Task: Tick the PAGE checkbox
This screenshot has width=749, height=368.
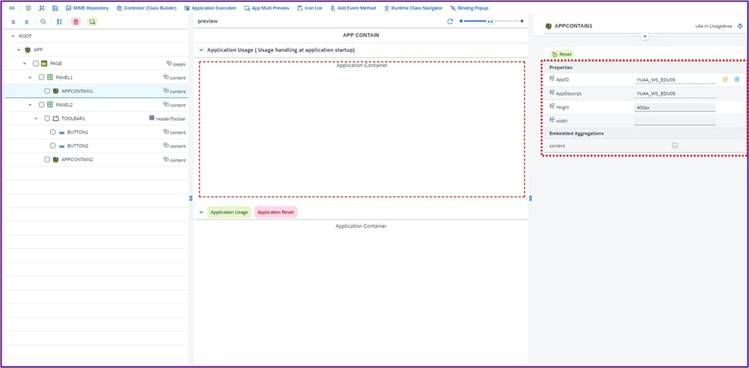Action: tap(36, 64)
